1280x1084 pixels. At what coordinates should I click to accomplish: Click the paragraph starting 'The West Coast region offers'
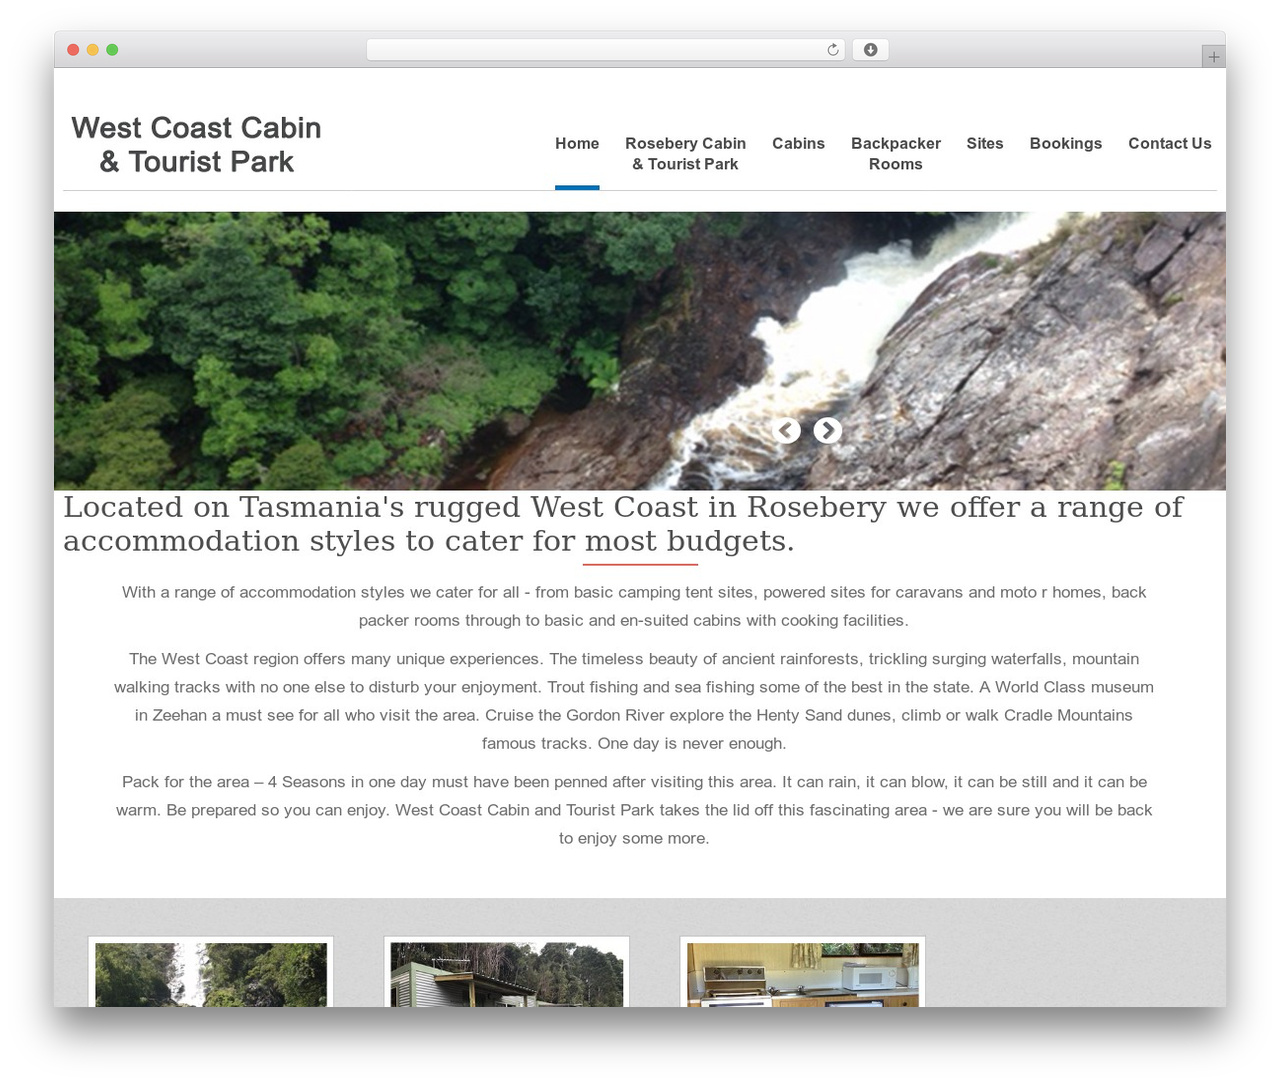[x=634, y=701]
